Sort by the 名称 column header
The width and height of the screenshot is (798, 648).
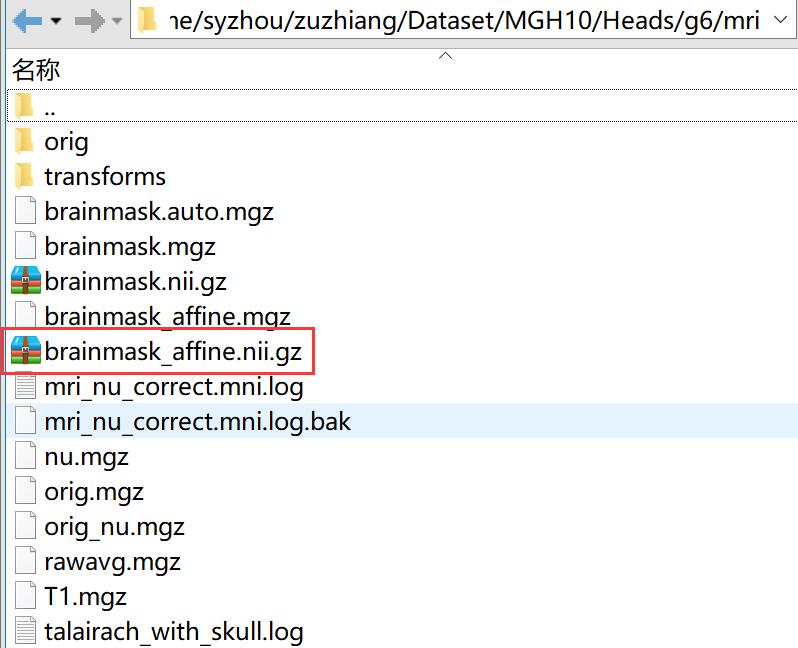(36, 70)
